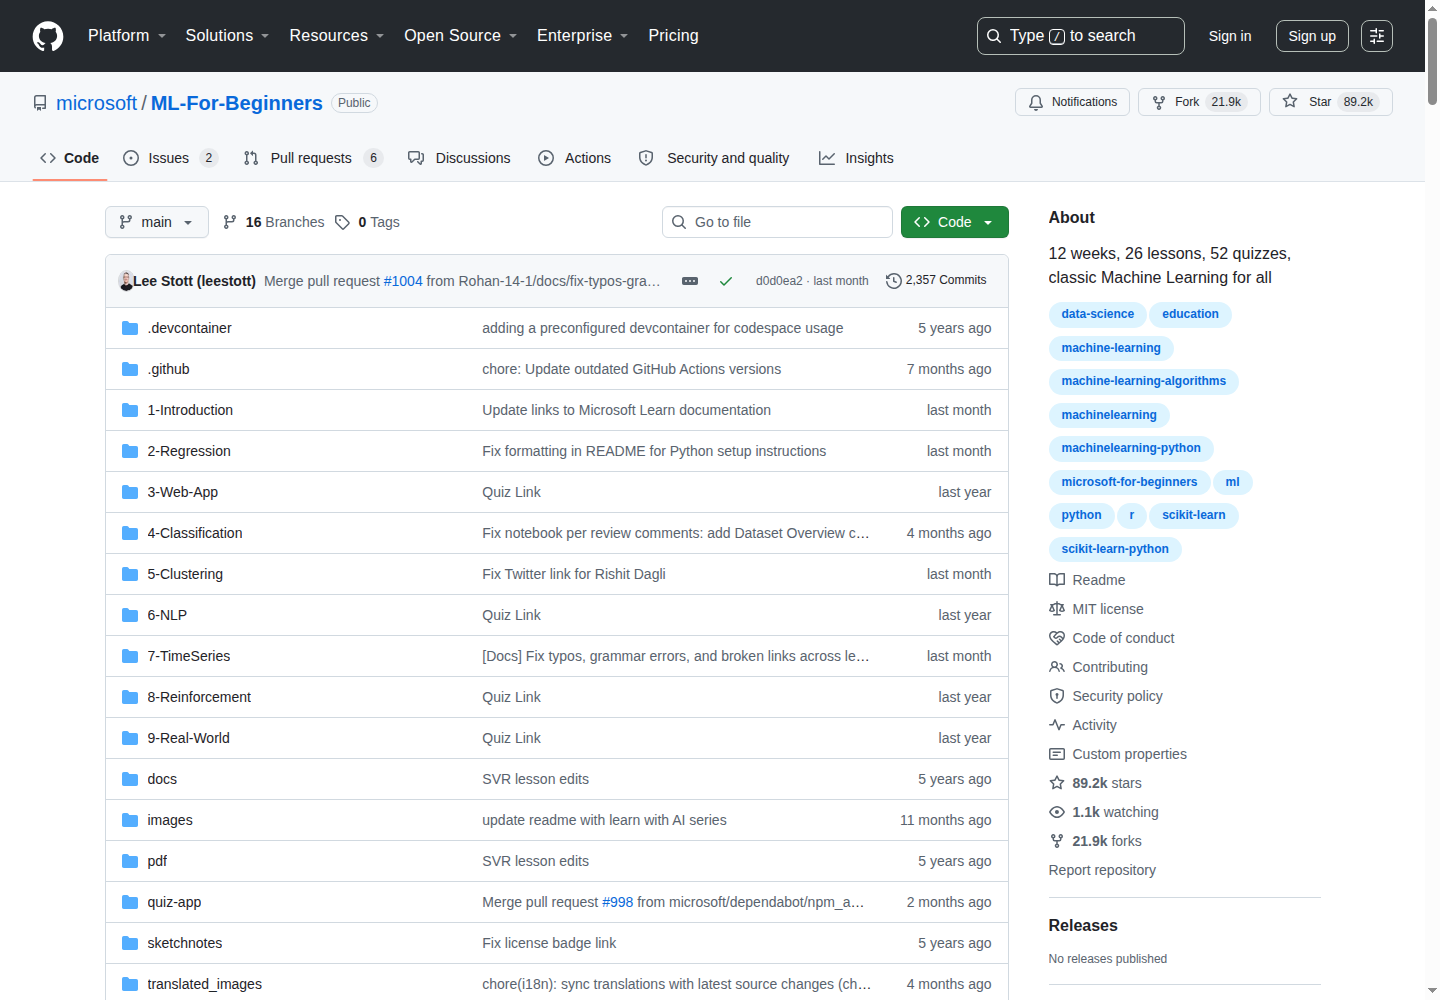This screenshot has height=1000, width=1440.
Task: Click the tag icon beside 0 Tags
Action: pos(343,222)
